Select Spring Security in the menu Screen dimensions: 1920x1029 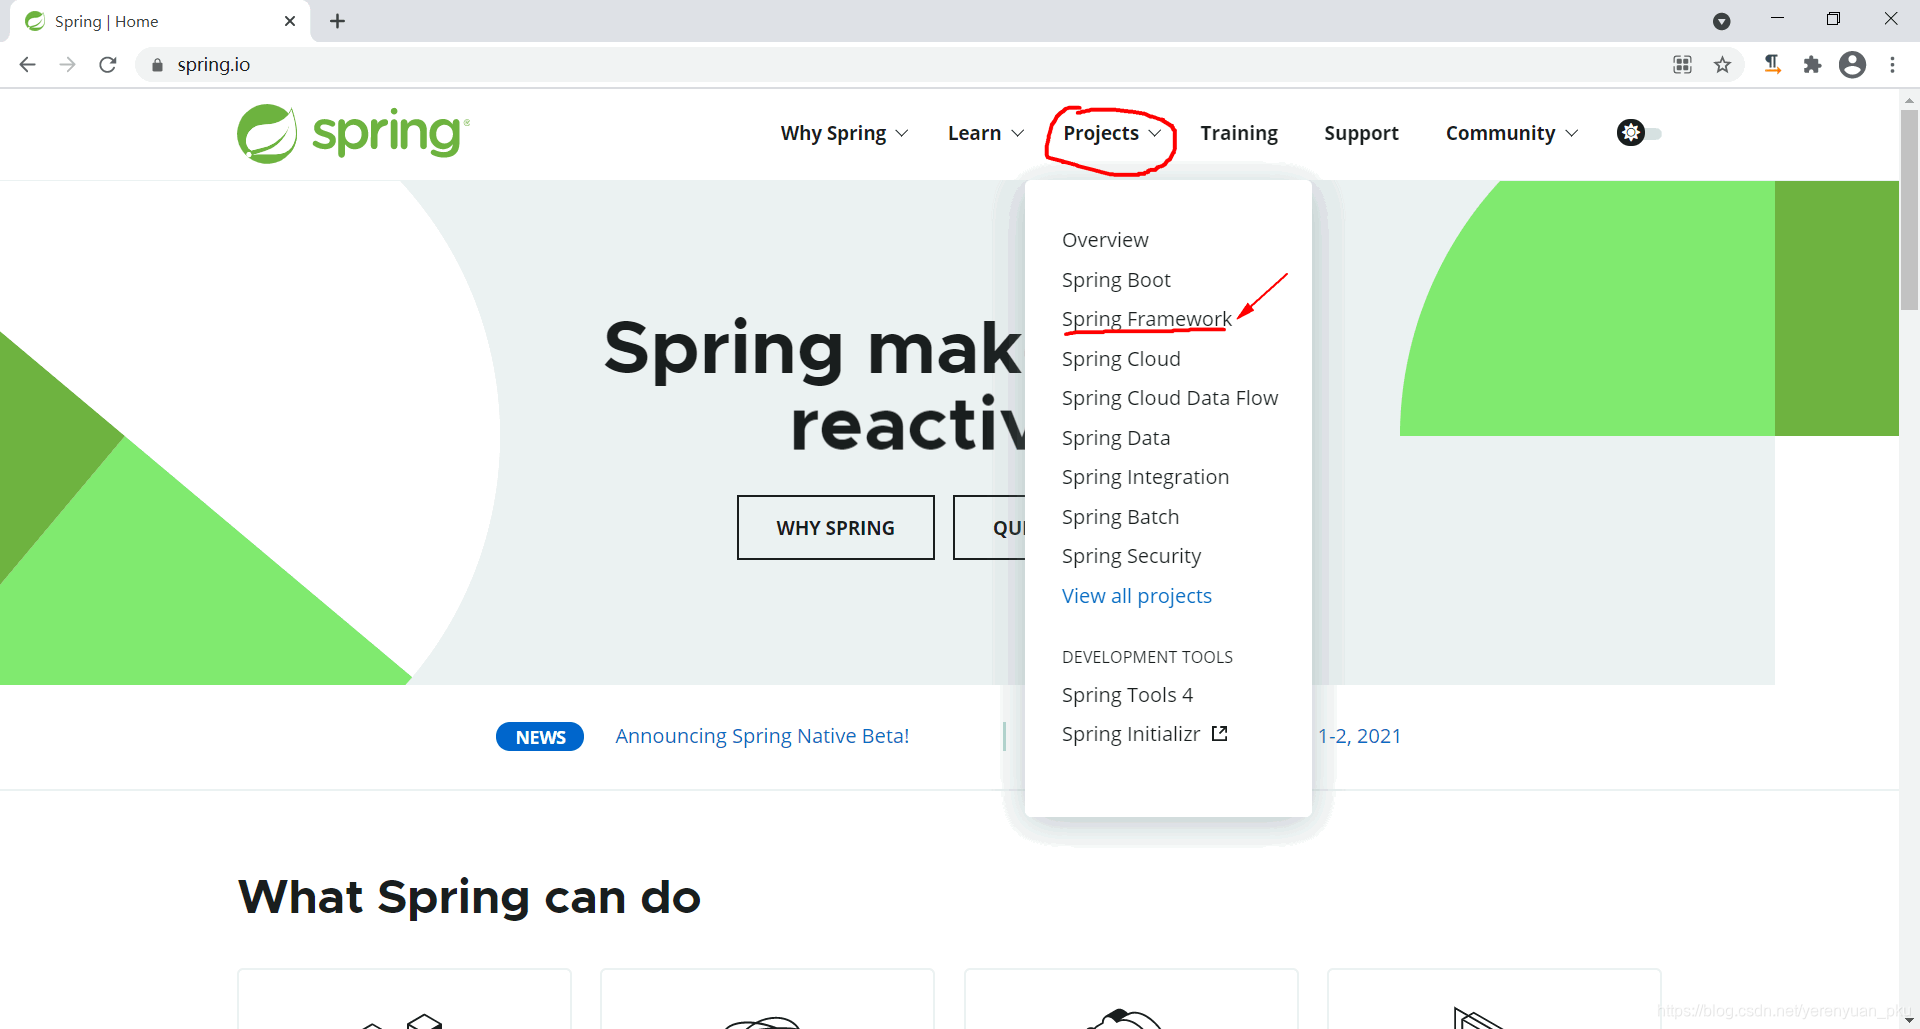coord(1131,556)
